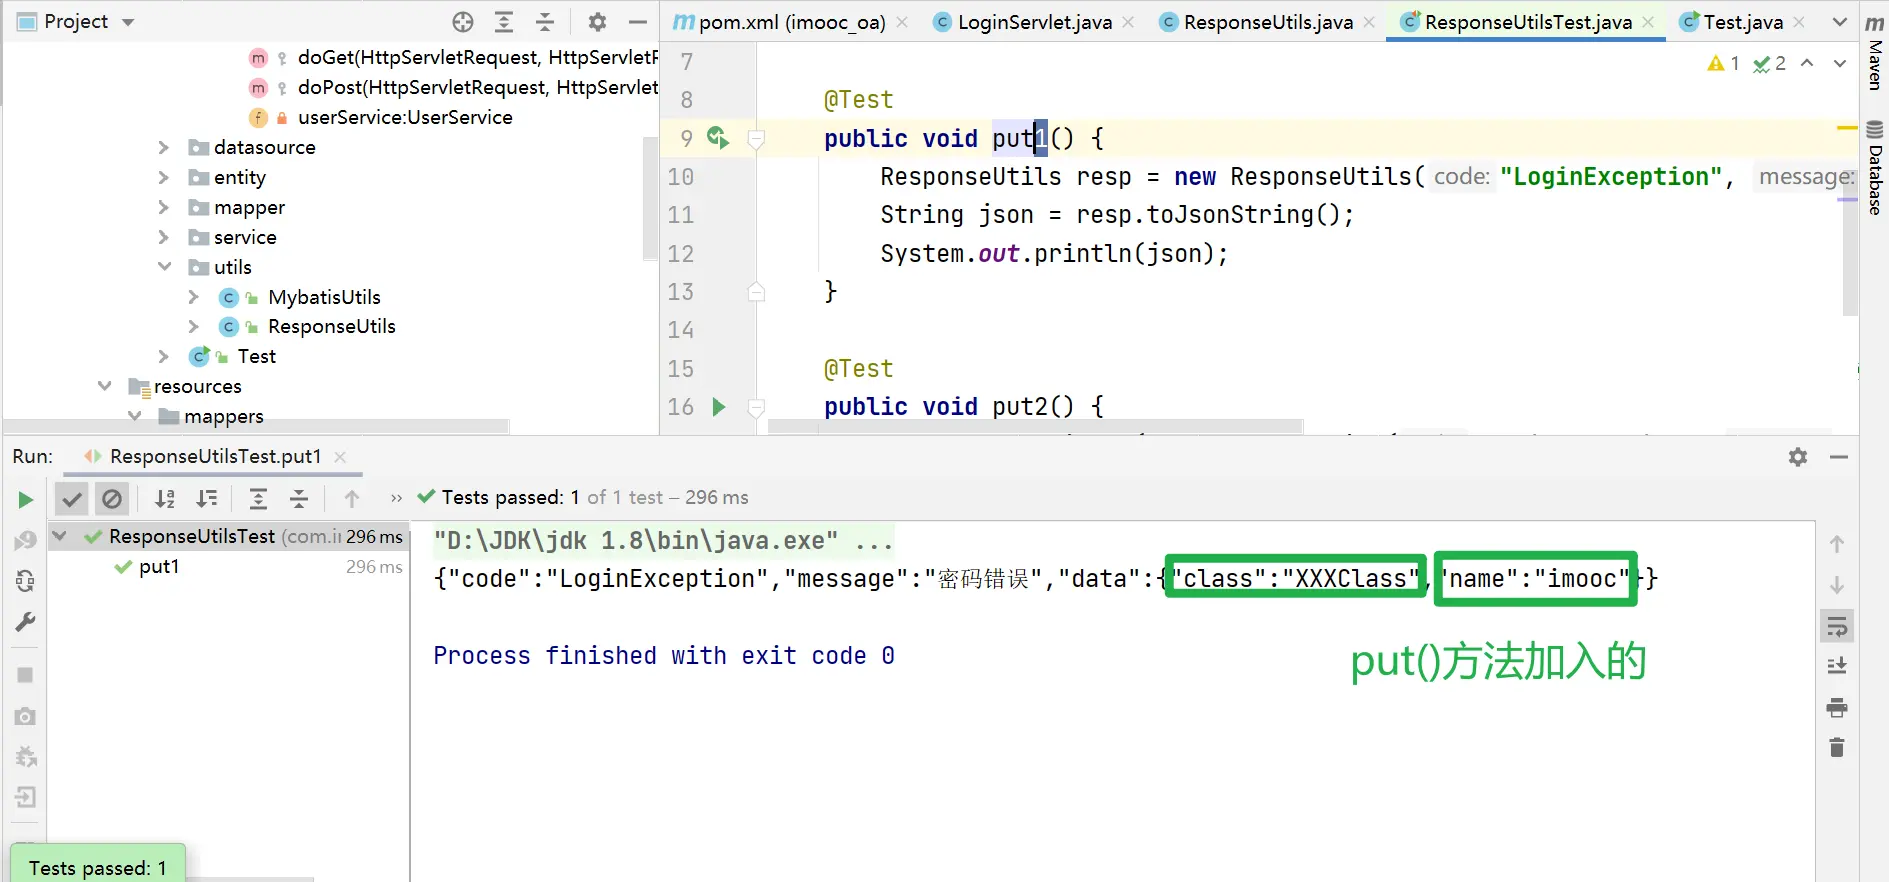
Task: Toggle soft-wrap in console
Action: [x=1837, y=626]
